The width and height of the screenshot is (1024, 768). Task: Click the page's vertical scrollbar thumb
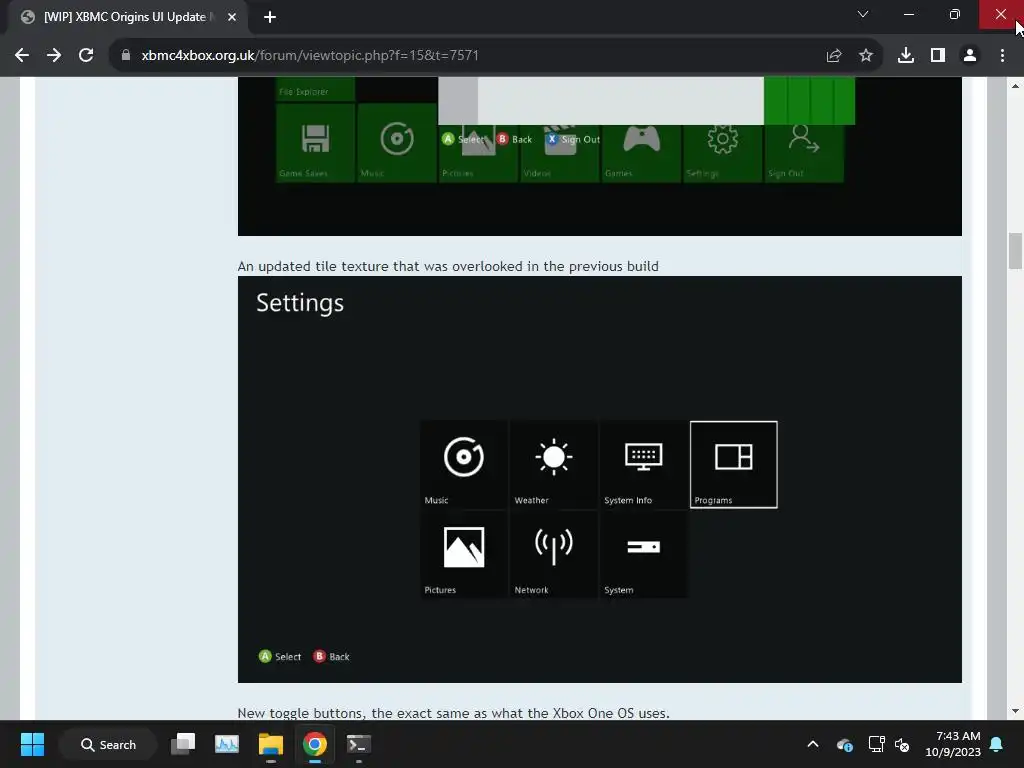pyautogui.click(x=1015, y=251)
